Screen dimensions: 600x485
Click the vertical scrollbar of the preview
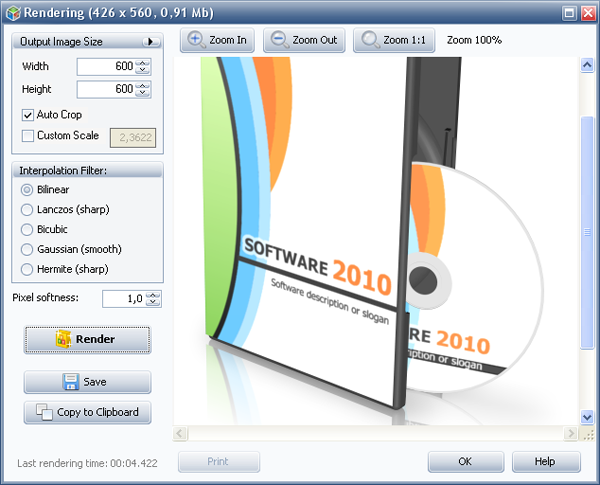click(x=587, y=230)
